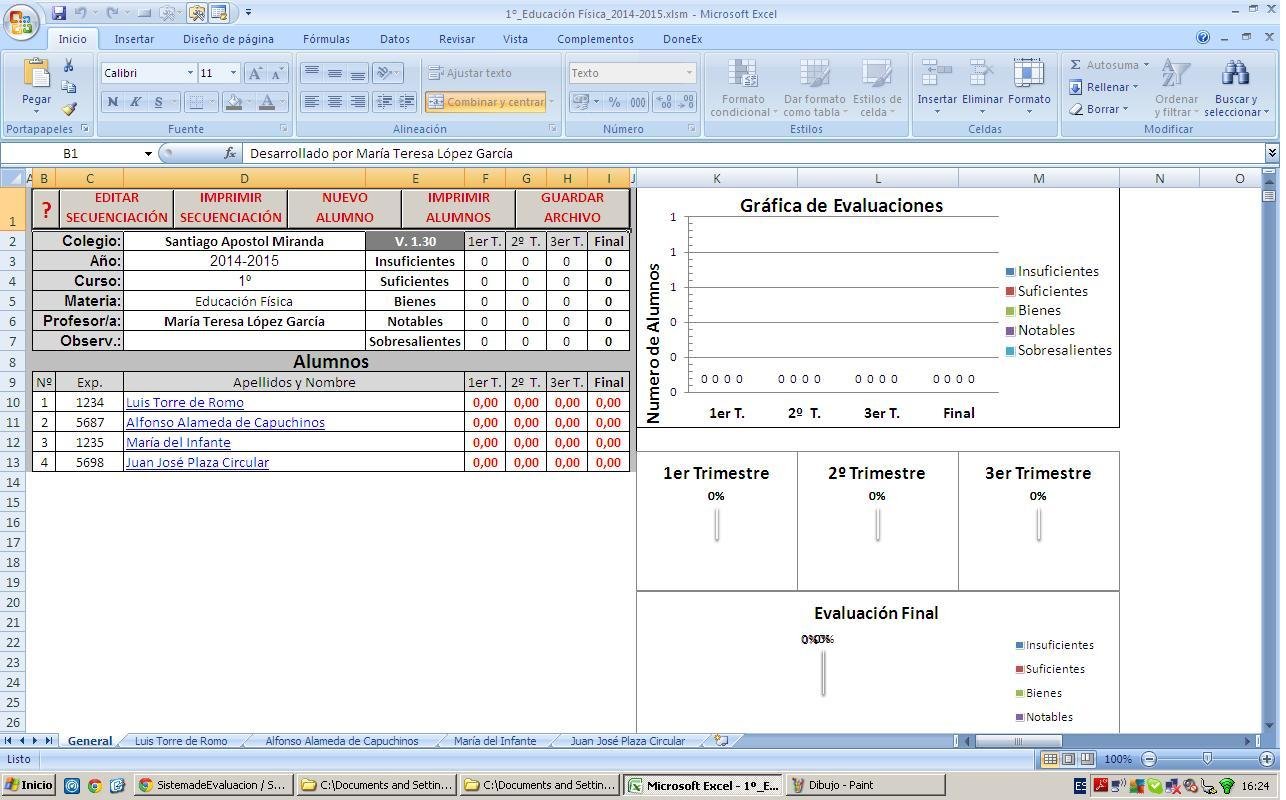Click the zoom slider handle

click(1207, 759)
